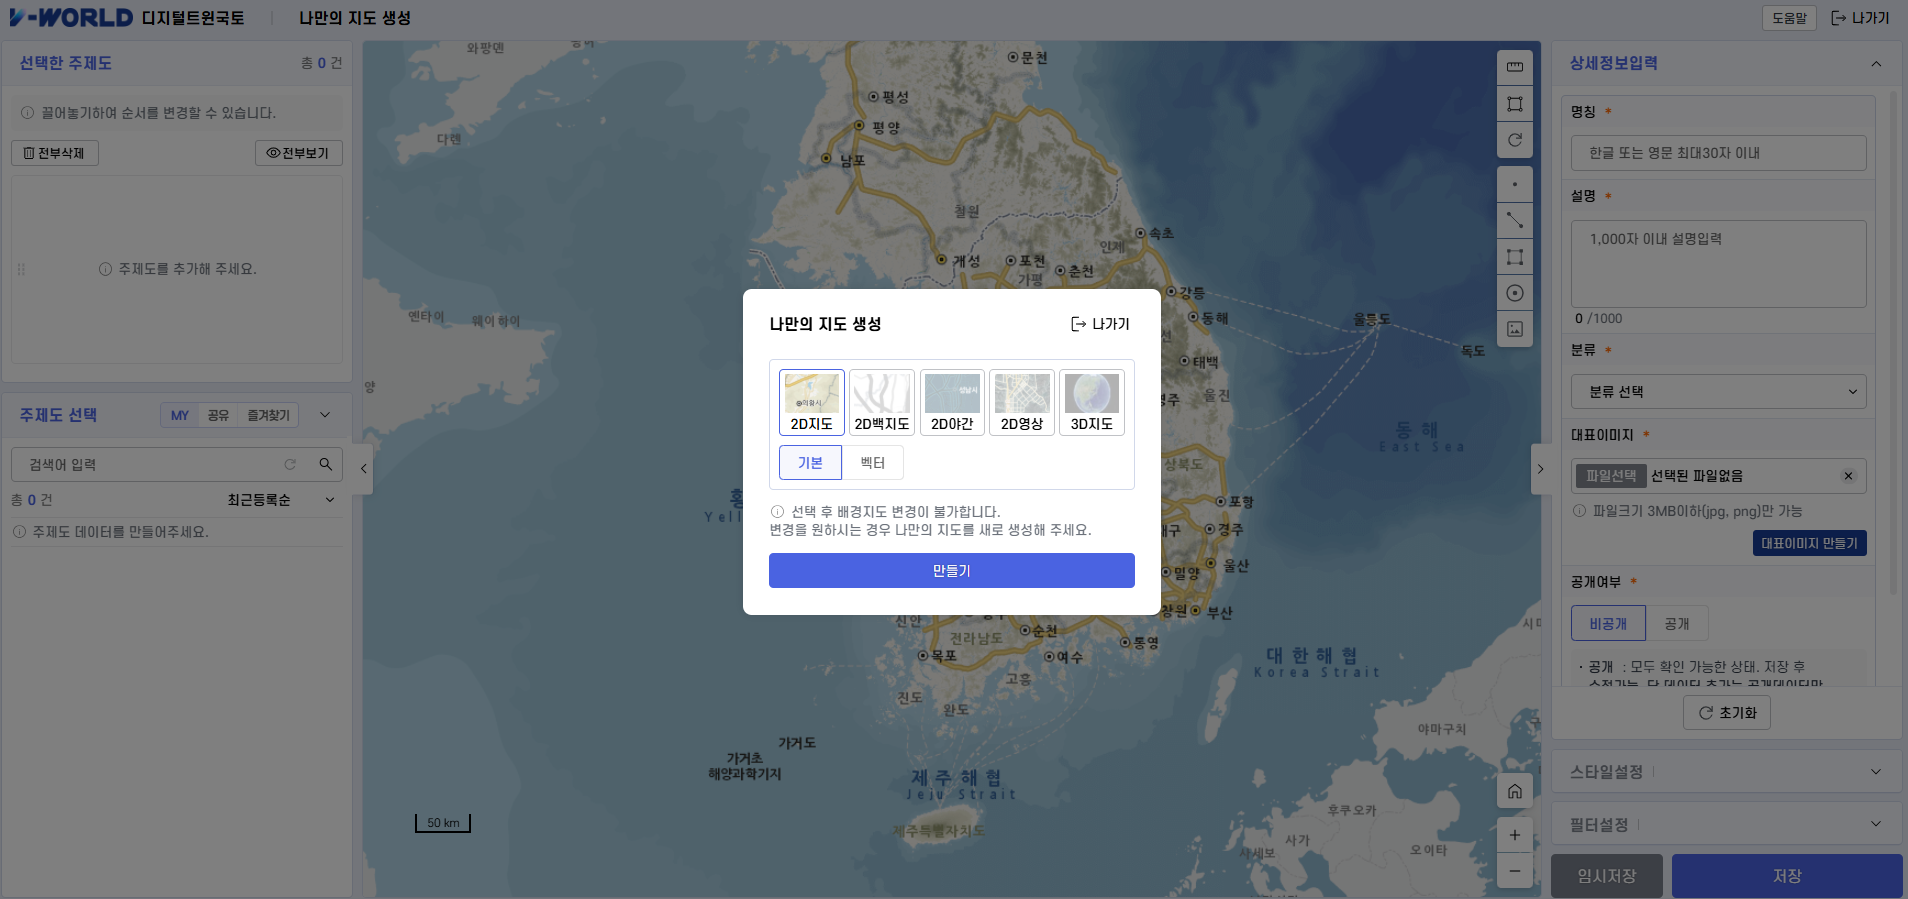
Task: Choose the 기본 map type option
Action: (810, 463)
